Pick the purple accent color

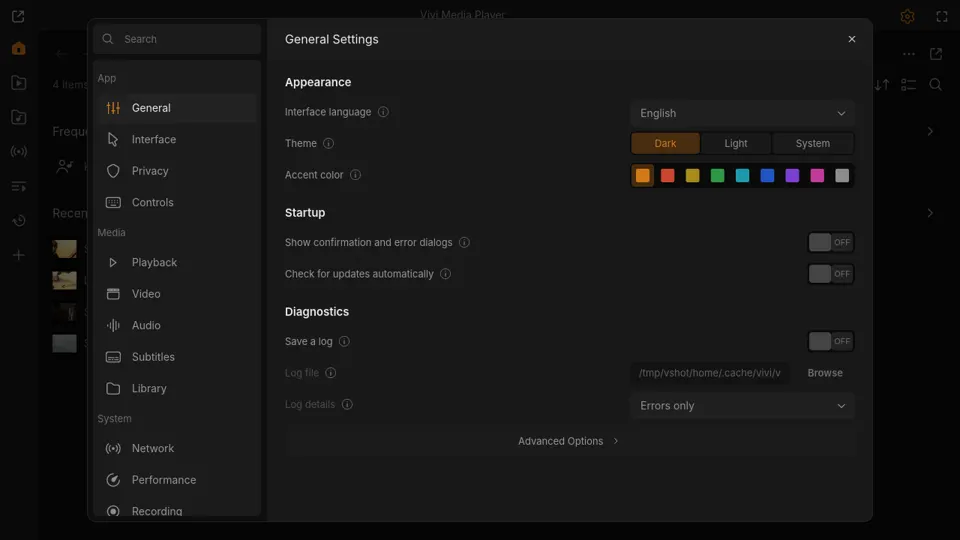click(792, 176)
